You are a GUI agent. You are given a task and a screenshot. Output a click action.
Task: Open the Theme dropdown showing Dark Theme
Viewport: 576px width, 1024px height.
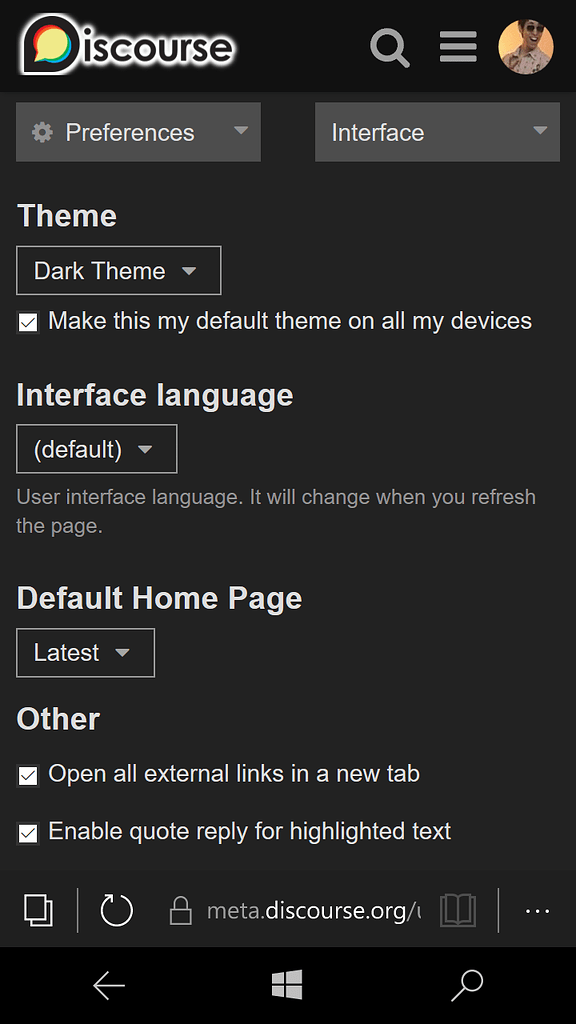tap(118, 270)
